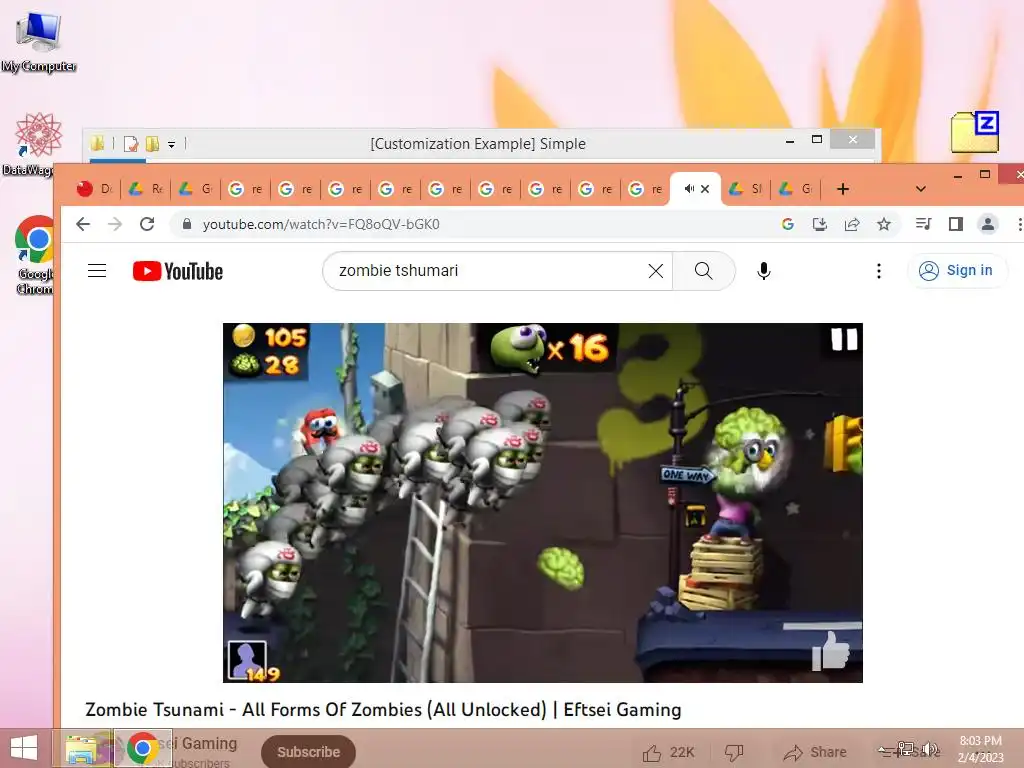Mute the tab via speaker icon
Screen dimensions: 1024x768
[689, 189]
